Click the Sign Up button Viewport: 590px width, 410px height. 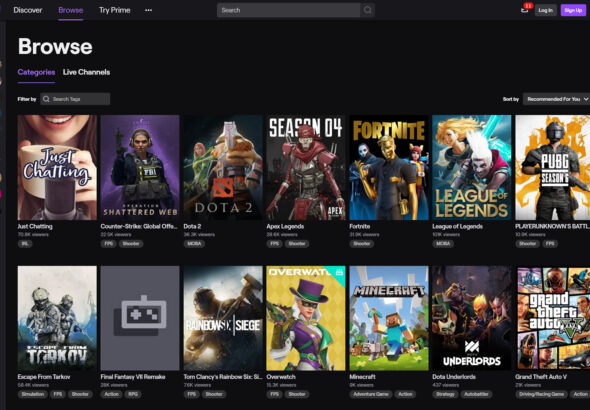coord(573,10)
